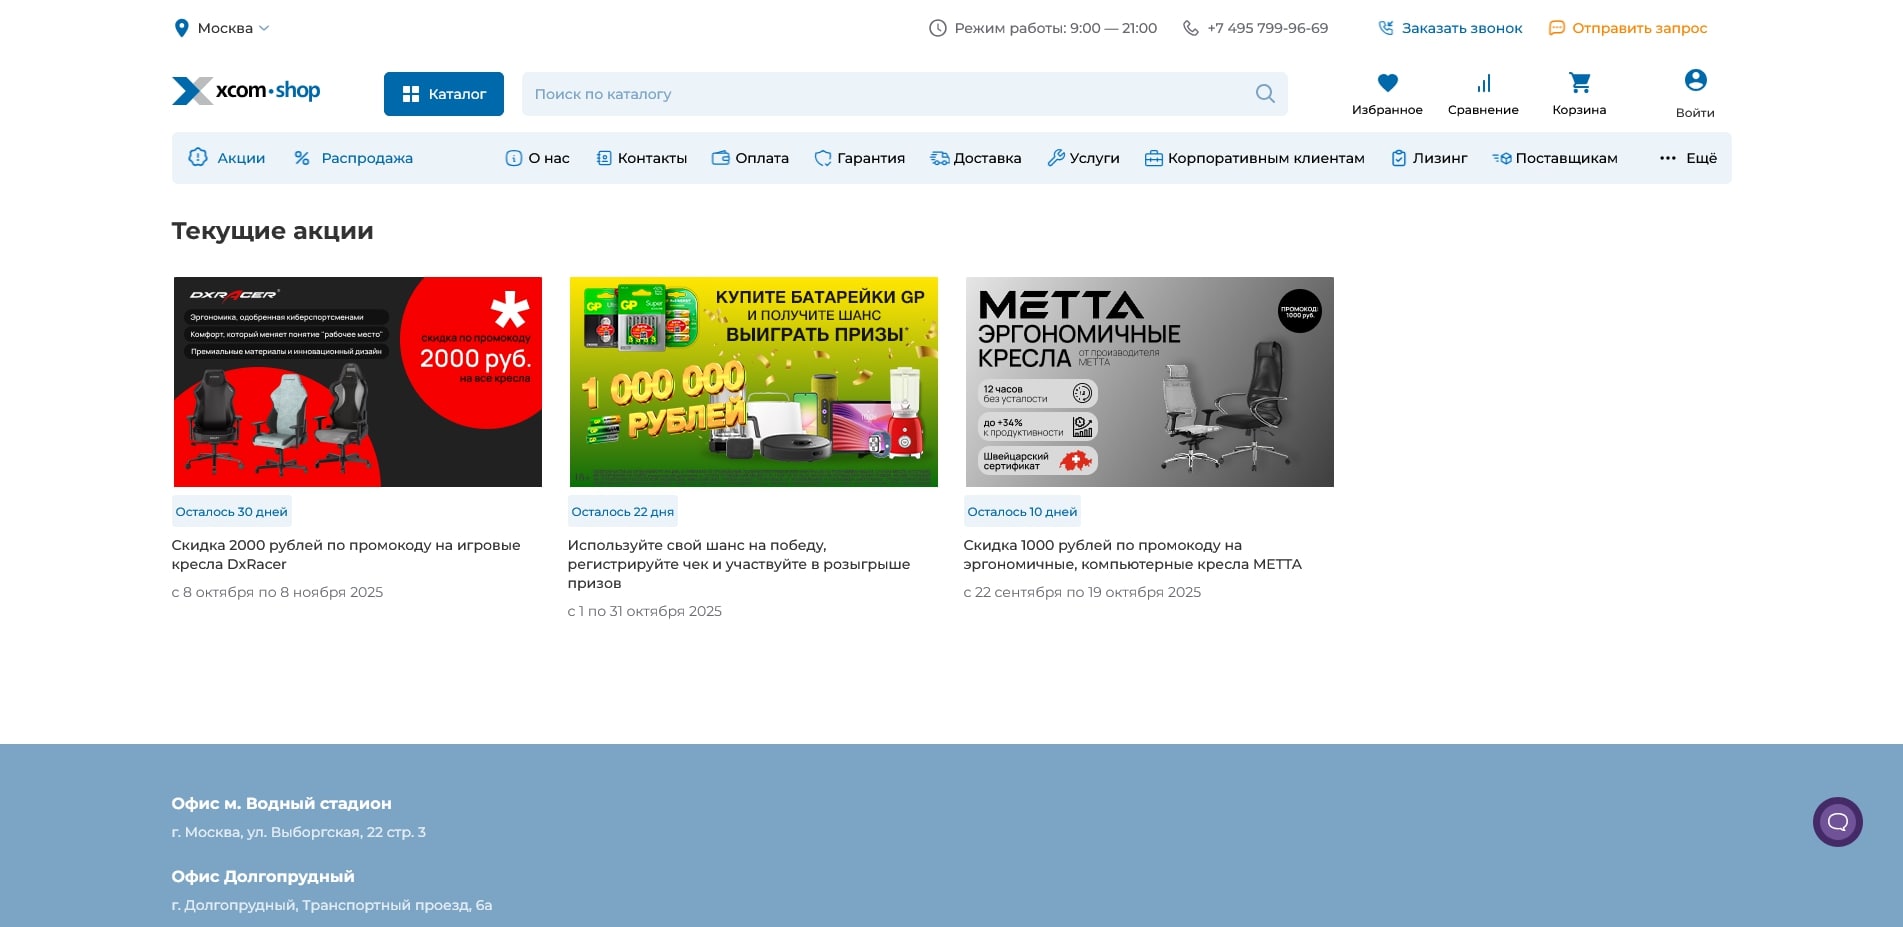Click the xcom-shop logo
The height and width of the screenshot is (927, 1903).
point(246,91)
